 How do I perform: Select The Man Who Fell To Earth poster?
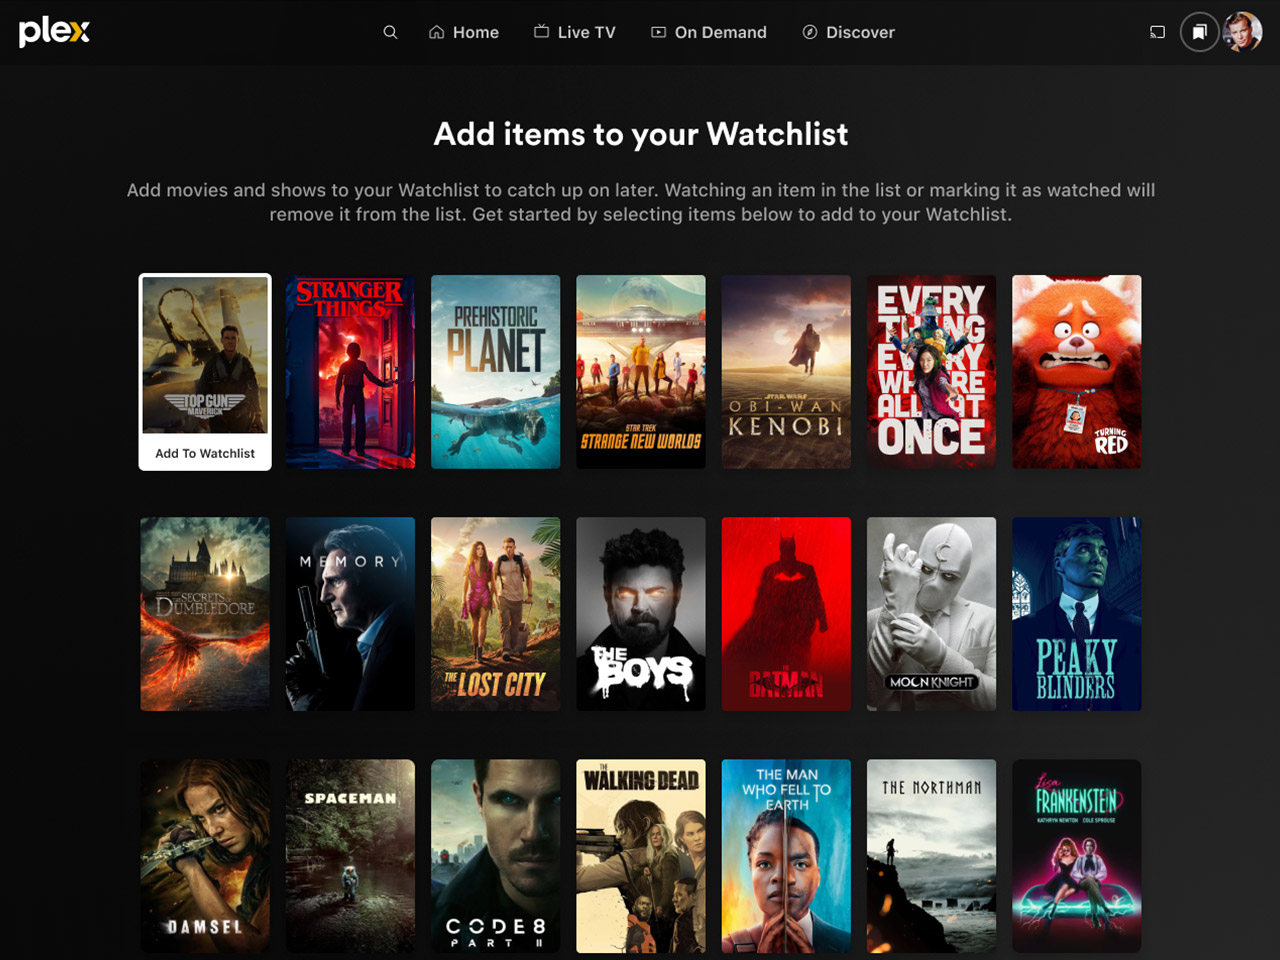tap(786, 856)
